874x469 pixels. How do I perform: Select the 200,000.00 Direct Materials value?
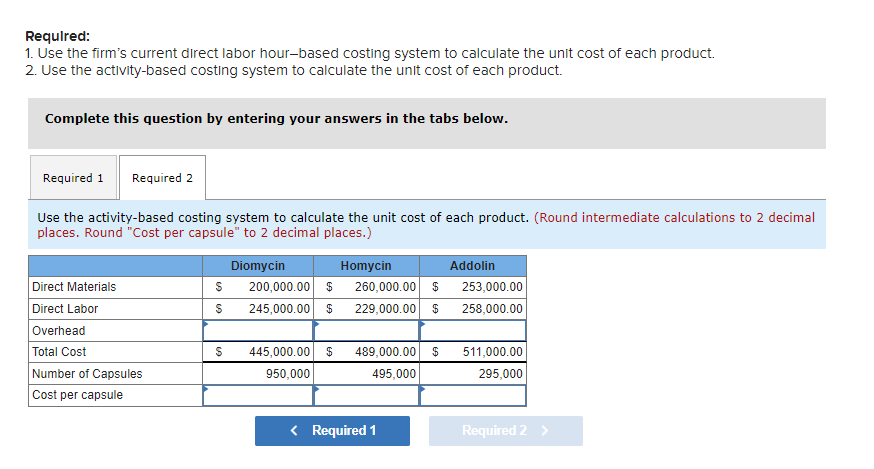(279, 287)
